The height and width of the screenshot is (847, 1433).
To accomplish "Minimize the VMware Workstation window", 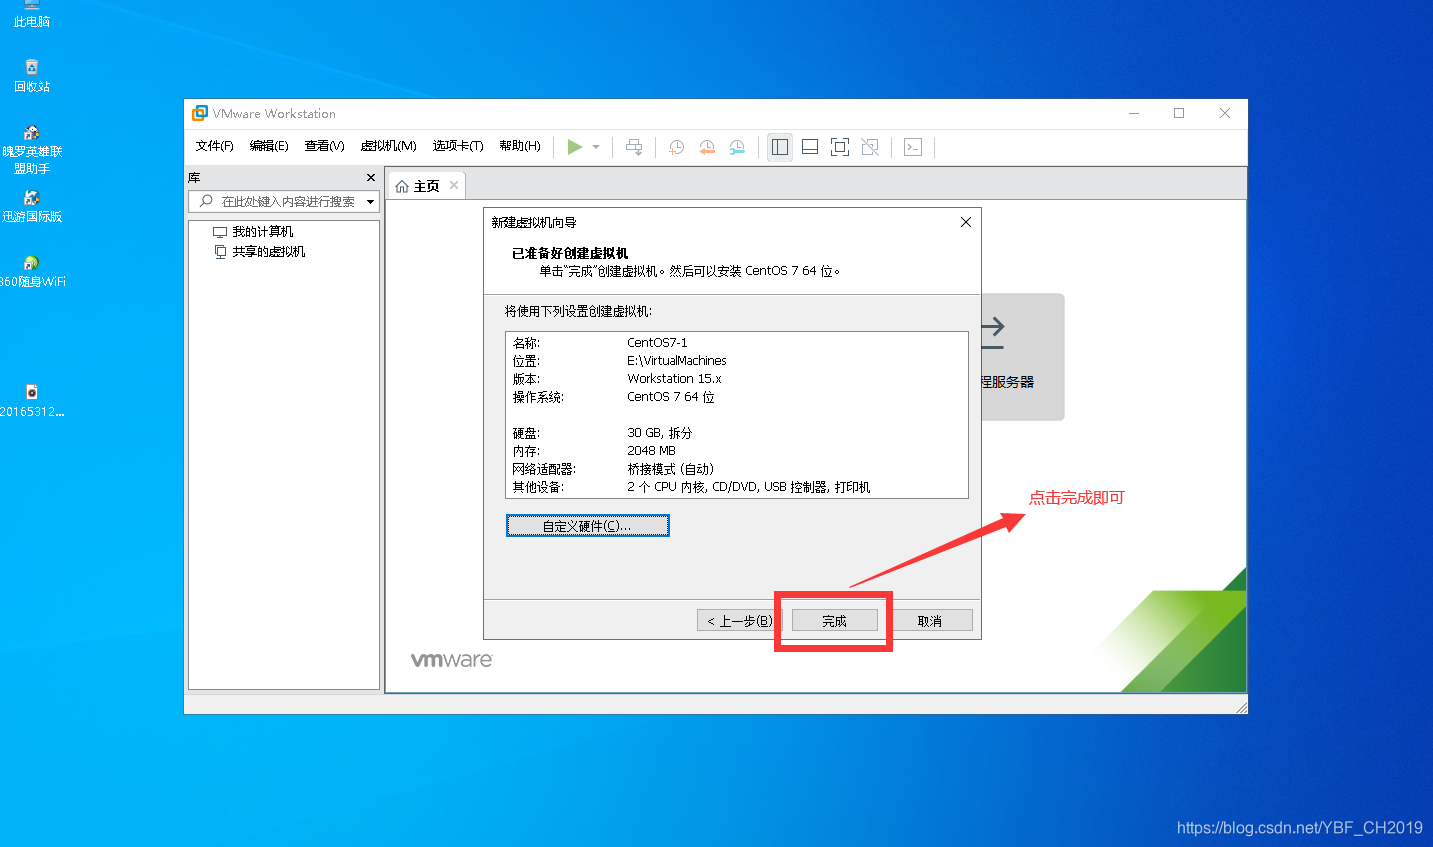I will pos(1134,113).
